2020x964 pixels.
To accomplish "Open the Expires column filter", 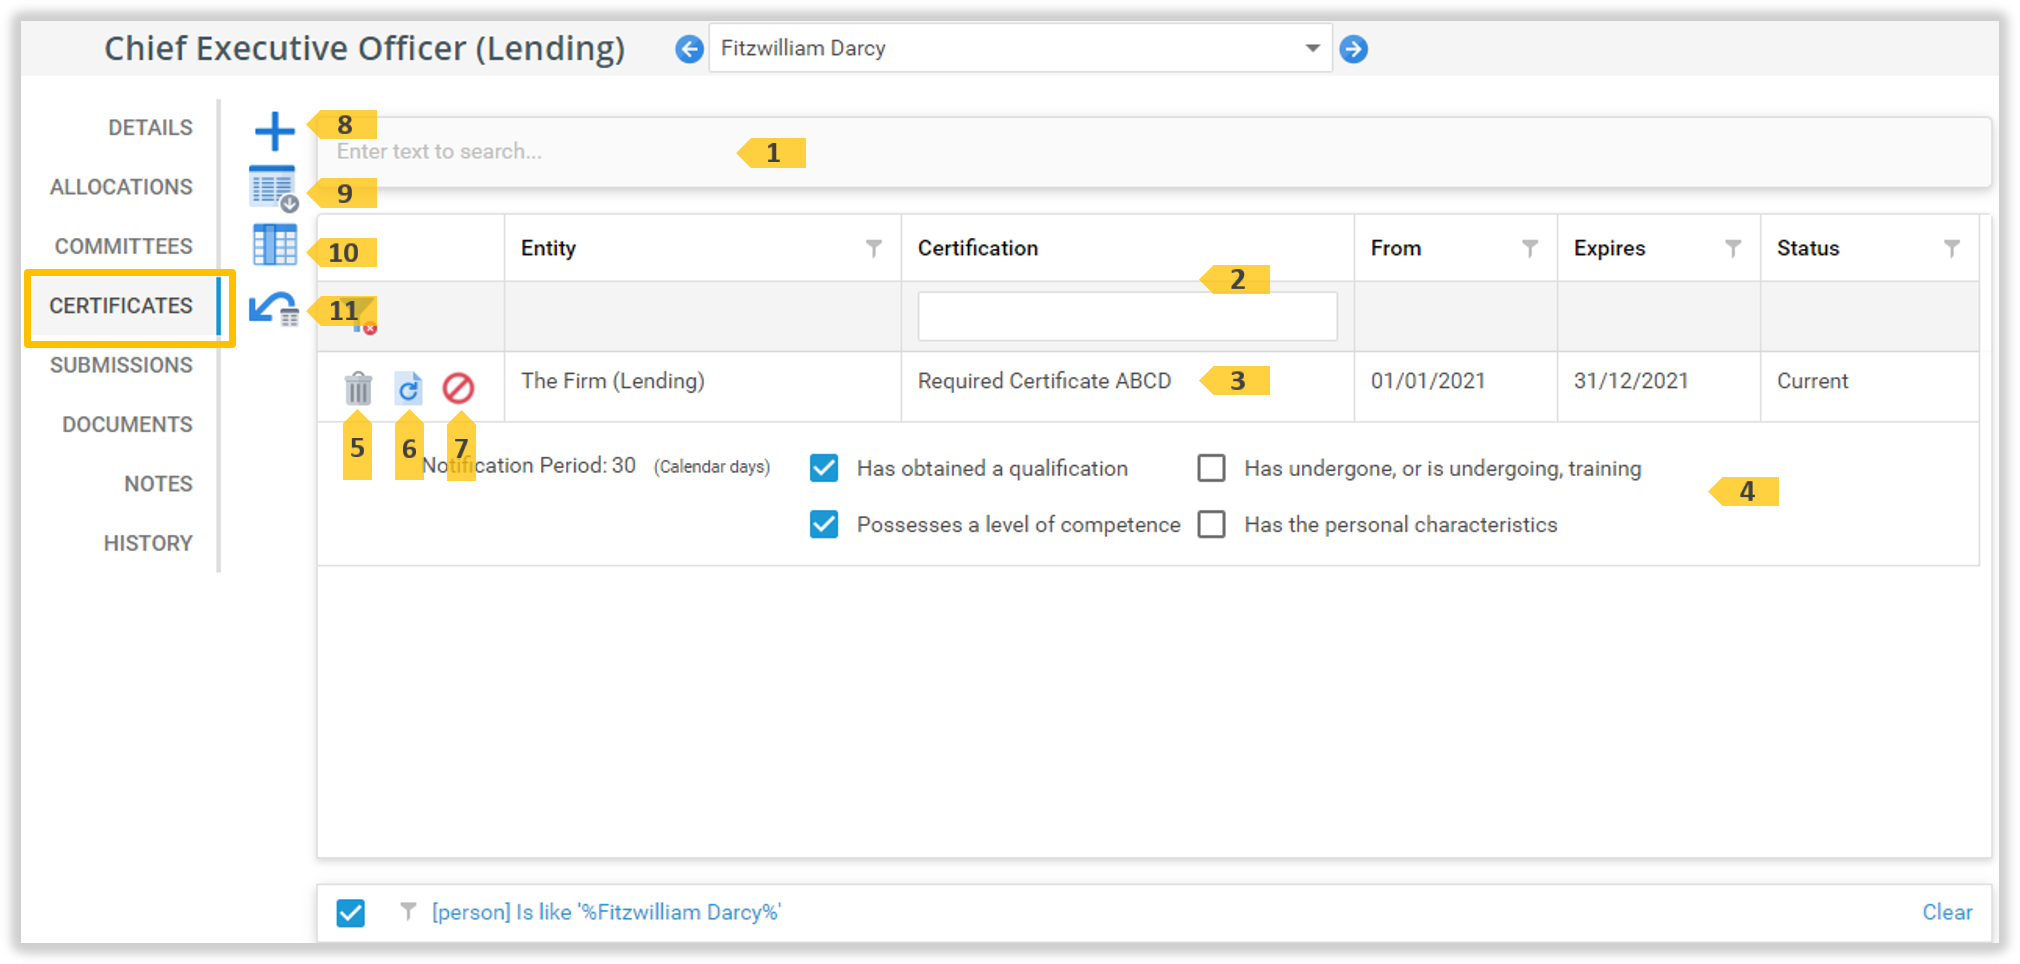I will pyautogui.click(x=1734, y=248).
